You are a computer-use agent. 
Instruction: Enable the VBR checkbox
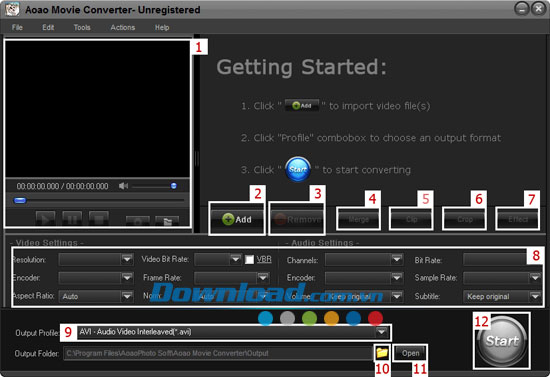click(x=249, y=260)
